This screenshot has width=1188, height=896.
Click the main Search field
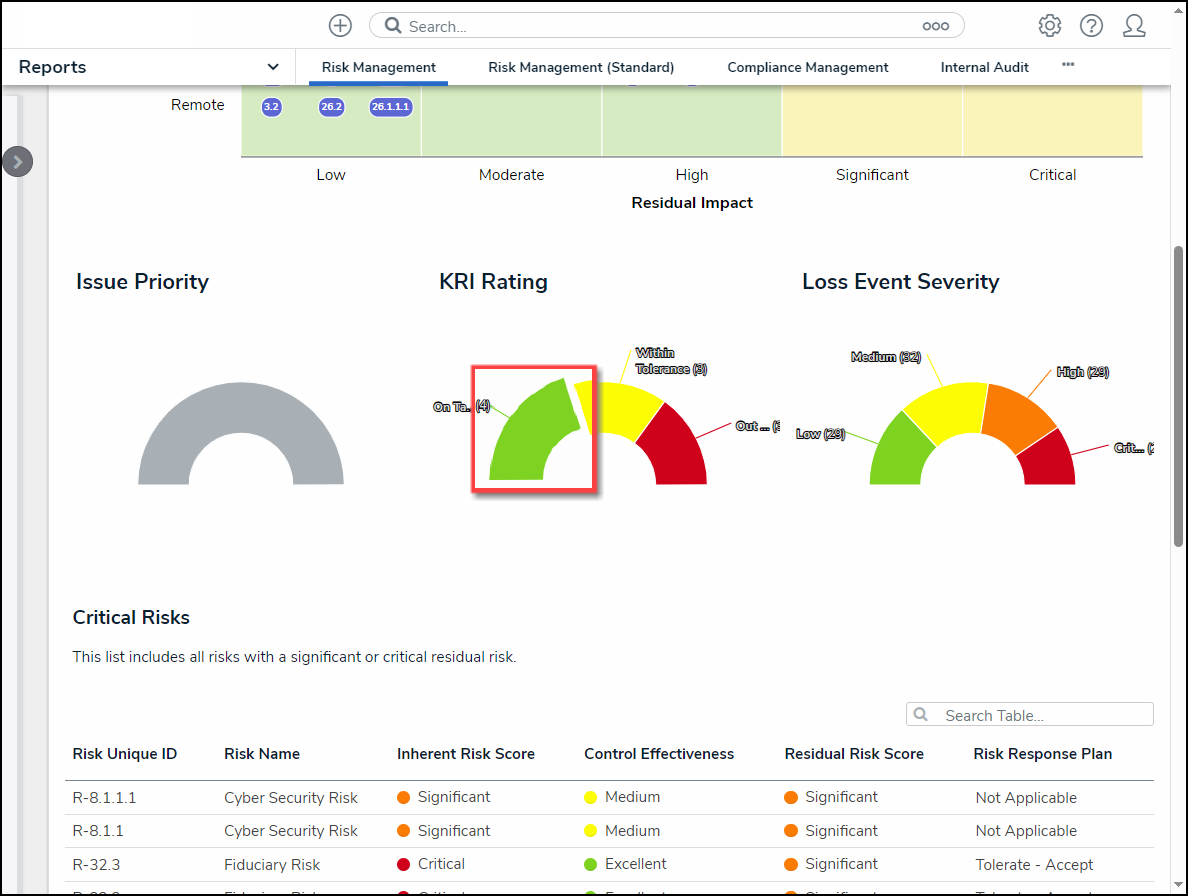[x=660, y=26]
